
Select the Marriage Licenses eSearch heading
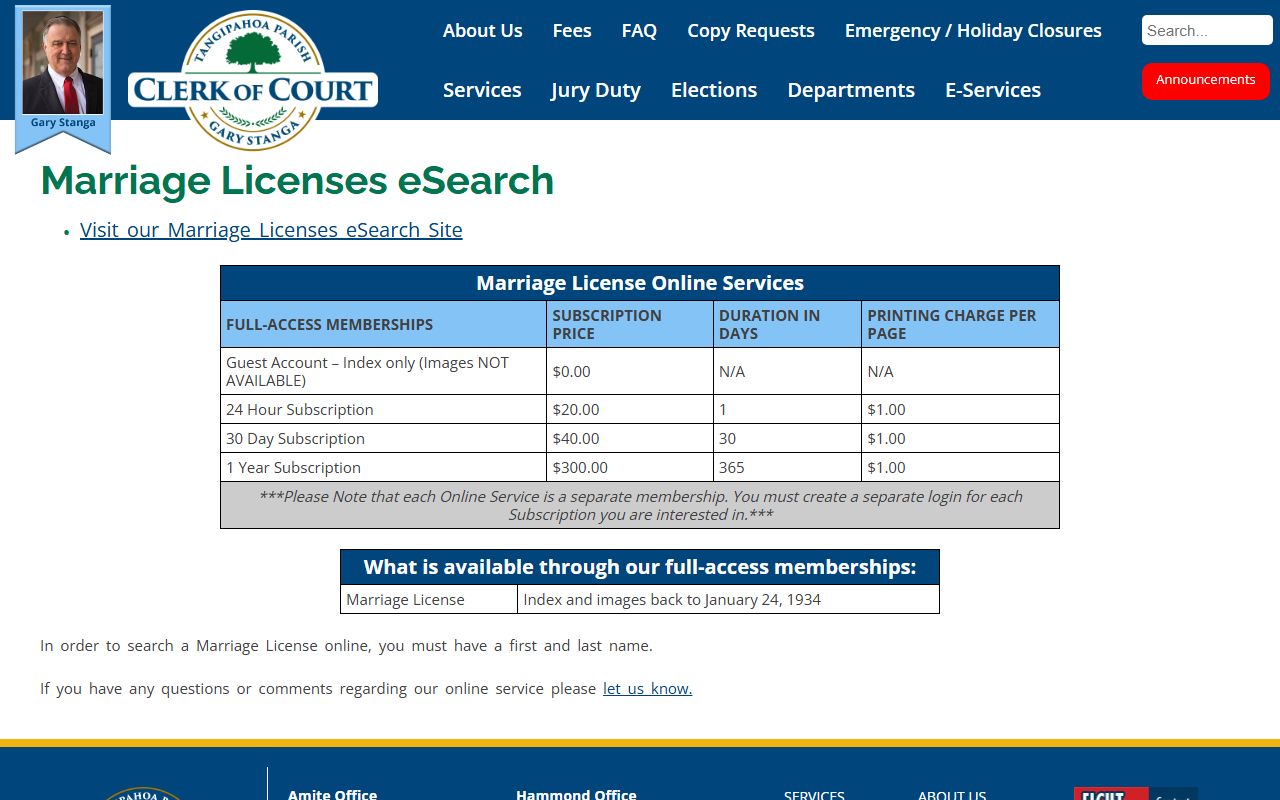pos(297,180)
